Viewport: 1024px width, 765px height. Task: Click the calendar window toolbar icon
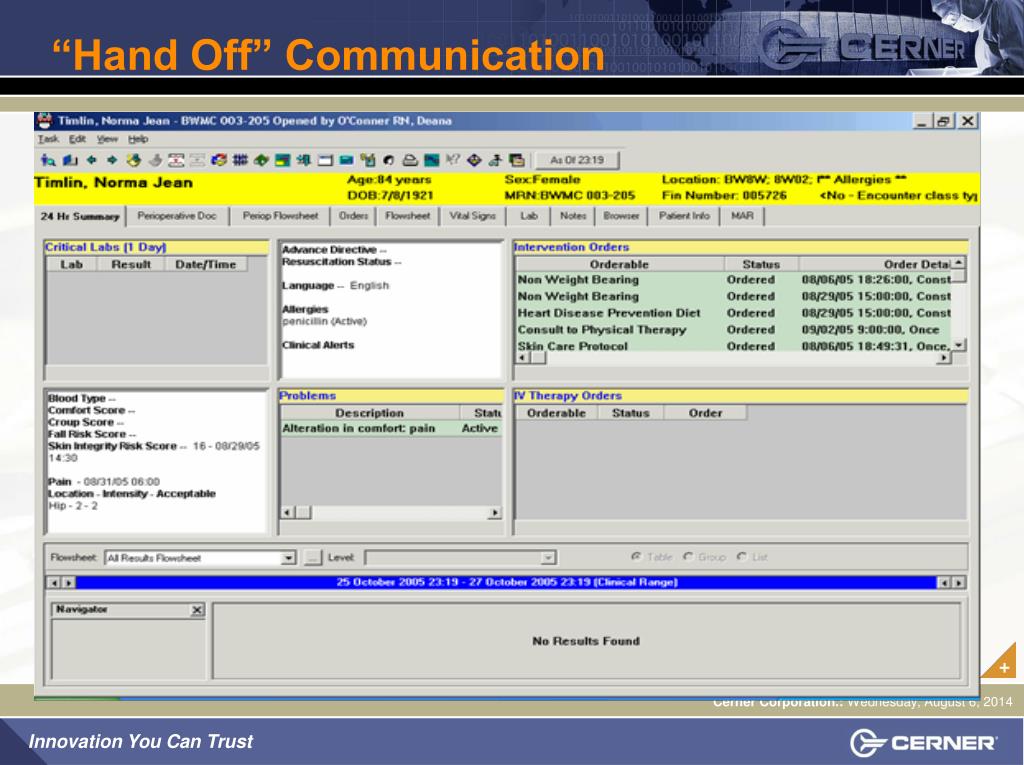[325, 160]
